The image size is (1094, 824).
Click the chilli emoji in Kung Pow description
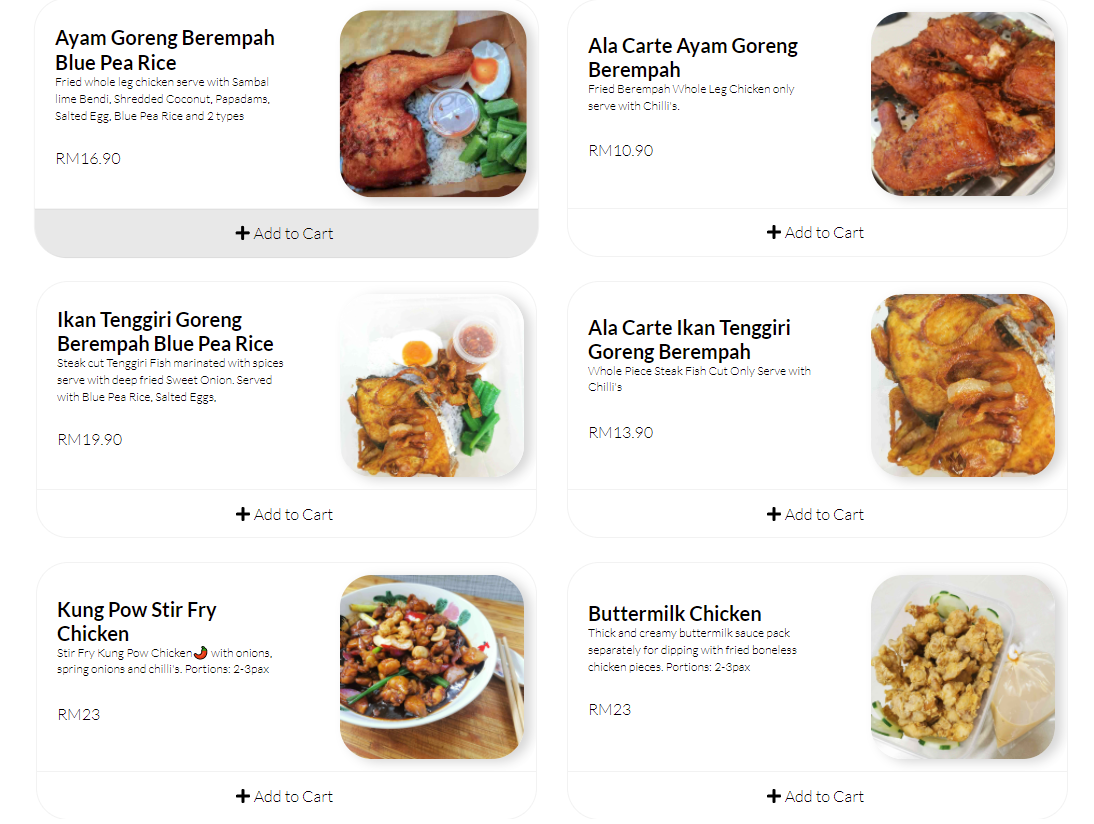[x=201, y=652]
